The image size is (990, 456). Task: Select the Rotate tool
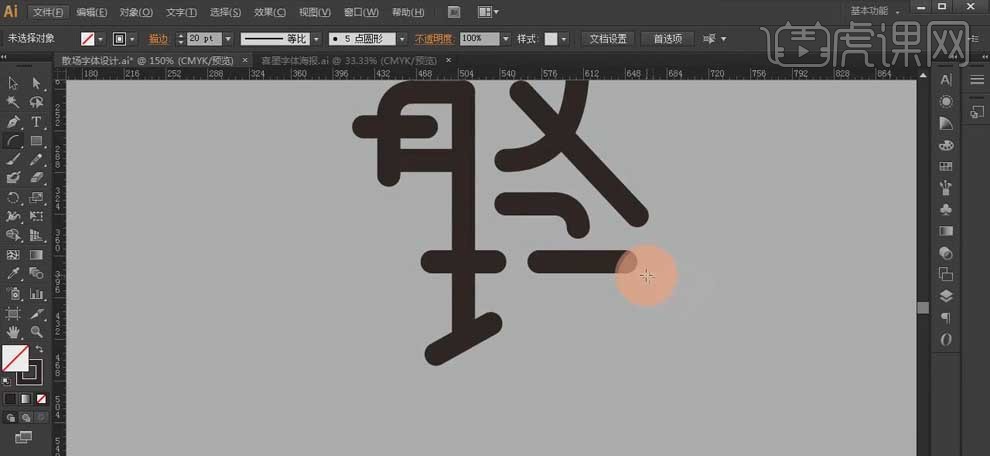tap(13, 198)
